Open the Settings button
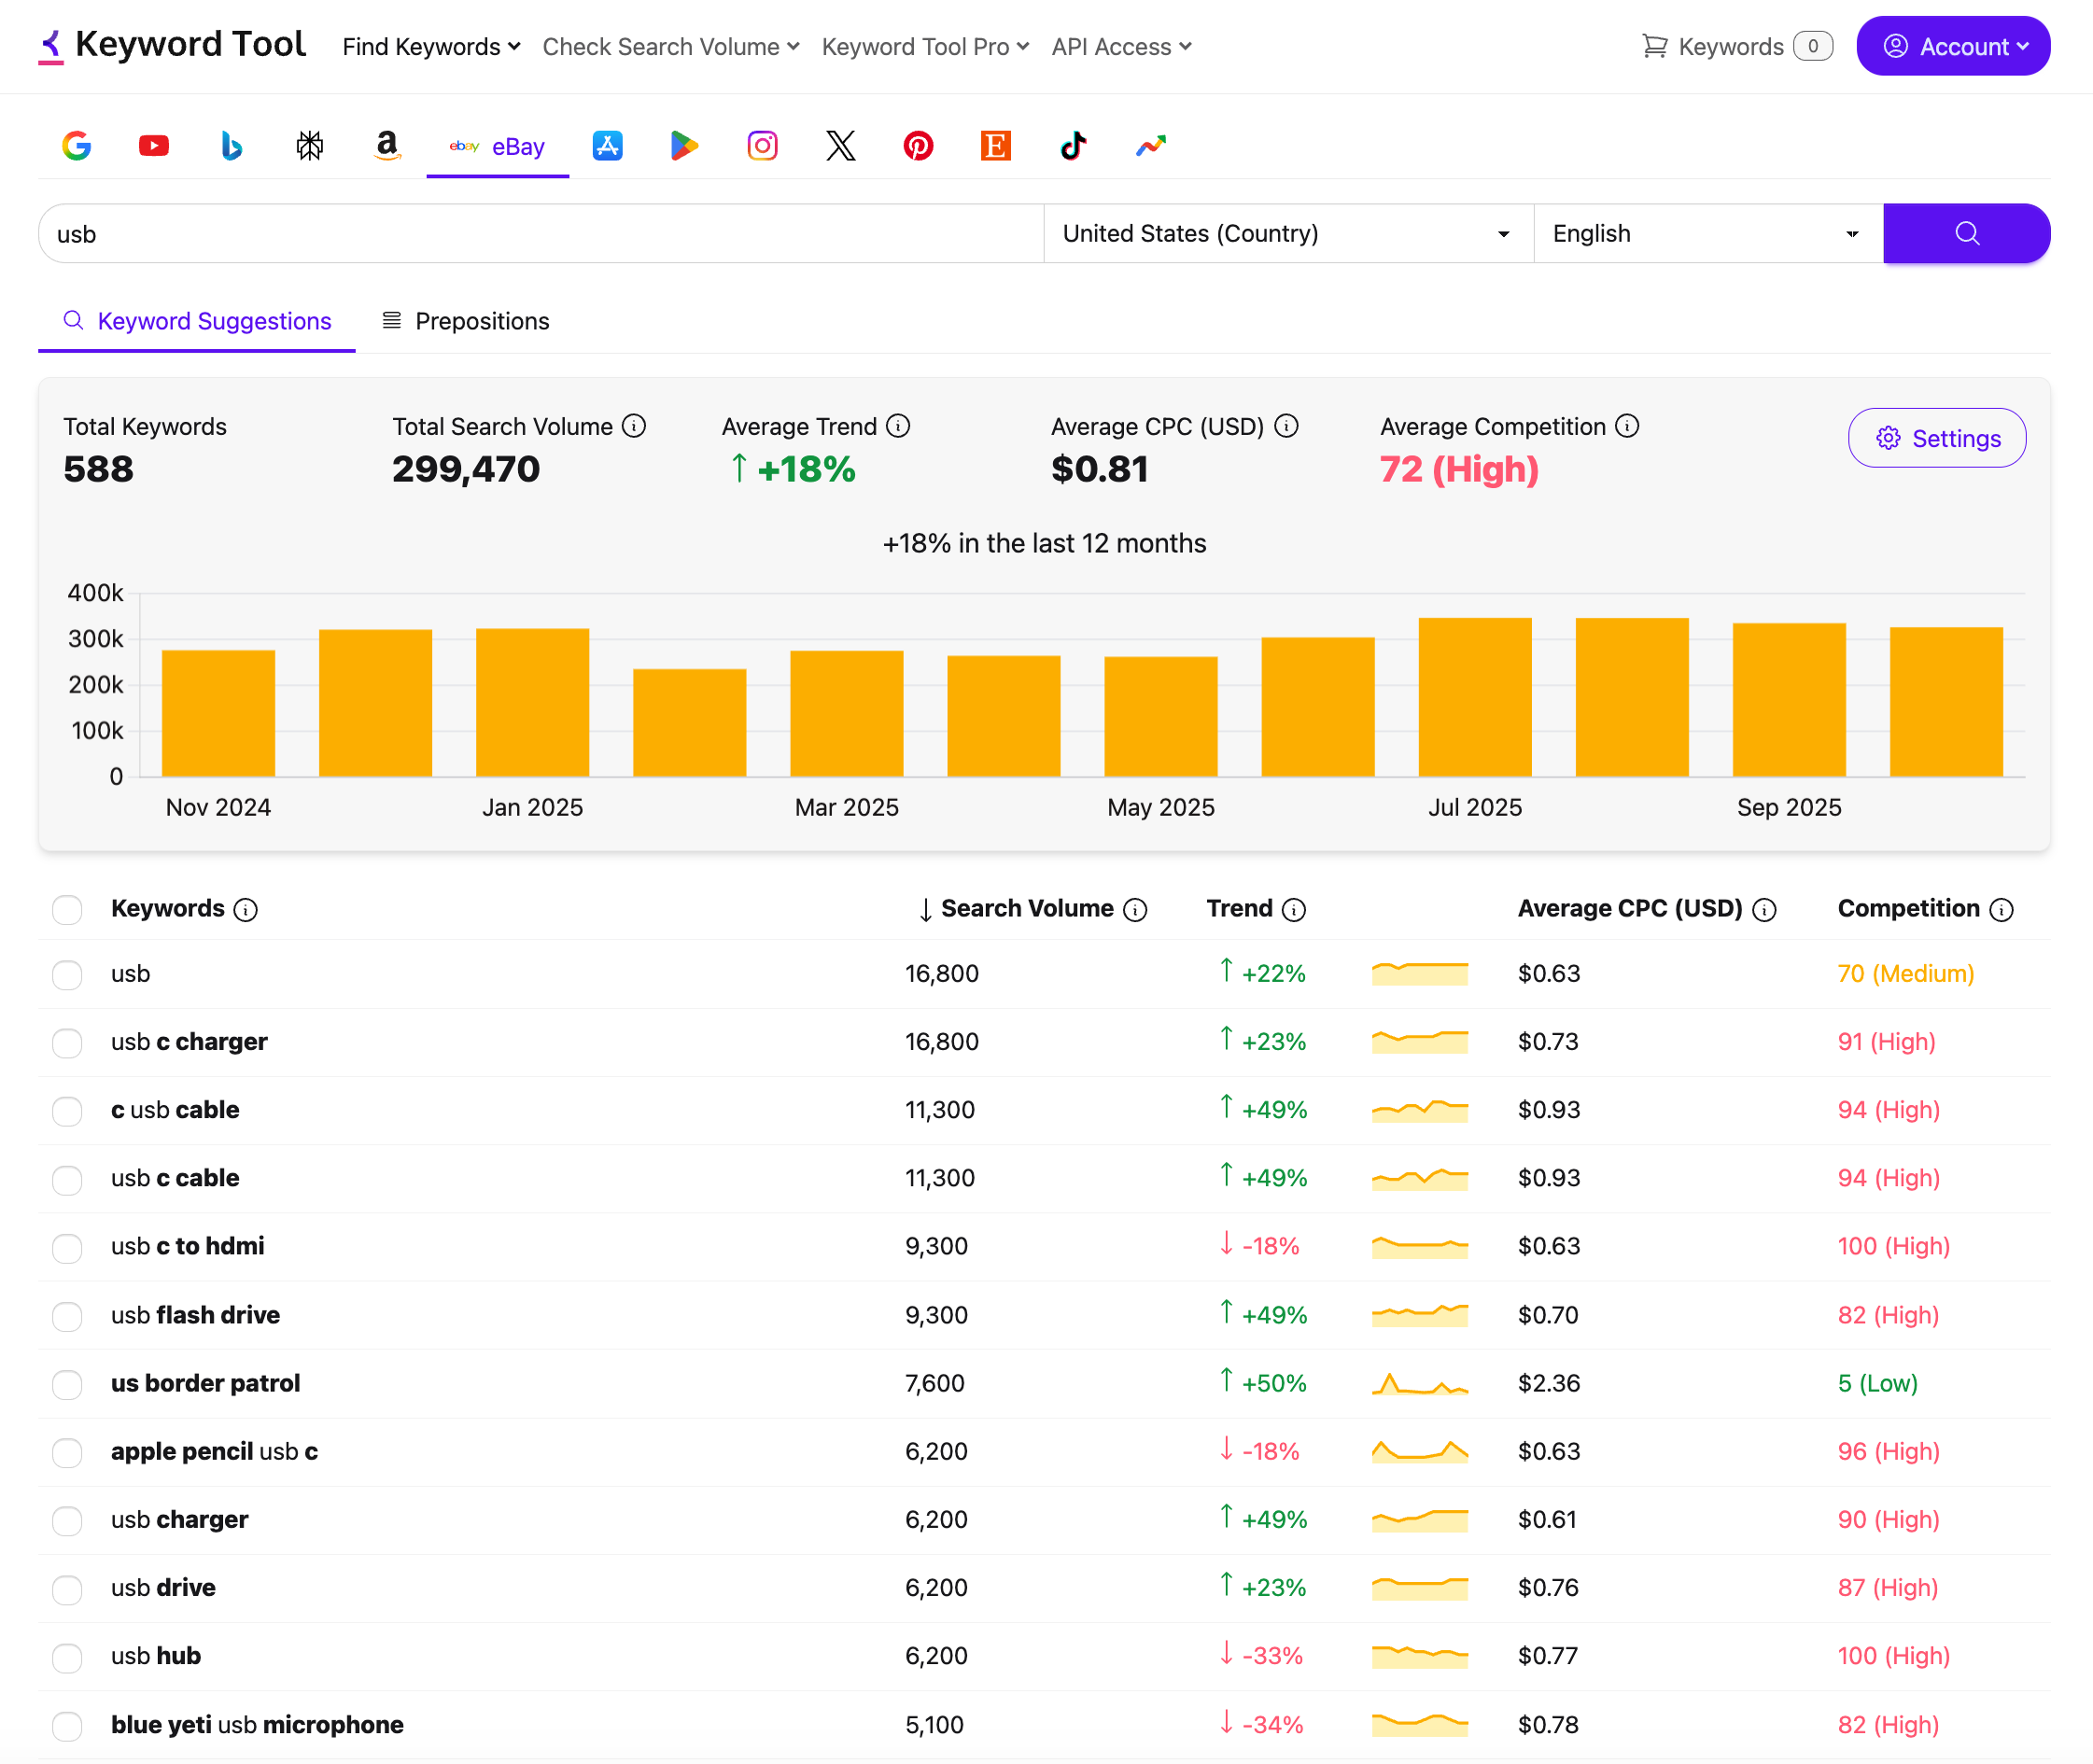Viewport: 2093px width, 1764px height. click(1936, 438)
